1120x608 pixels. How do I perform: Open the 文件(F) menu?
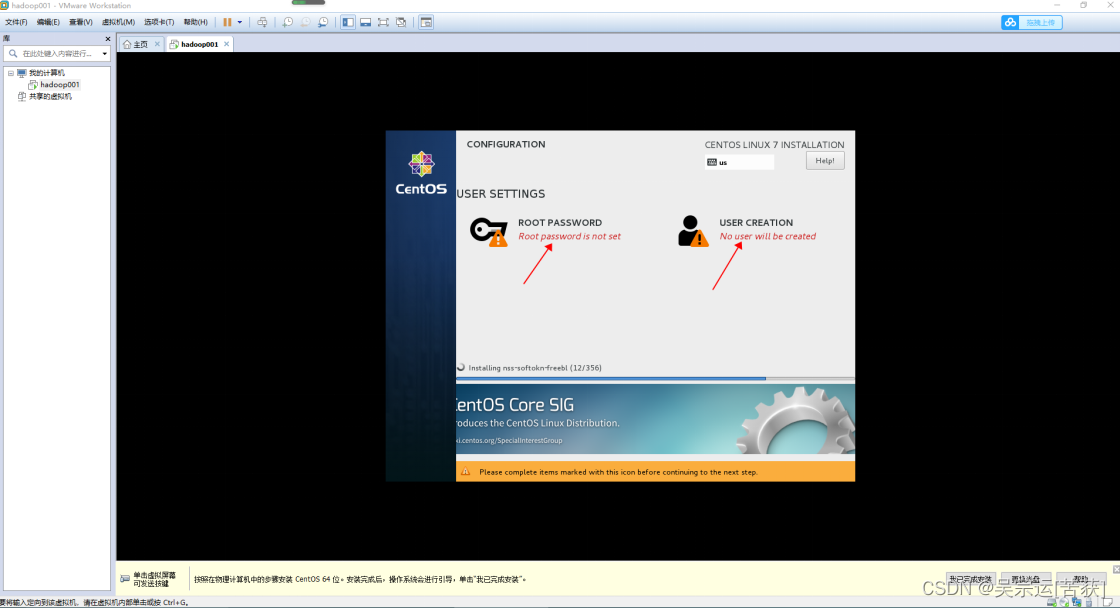coord(16,22)
